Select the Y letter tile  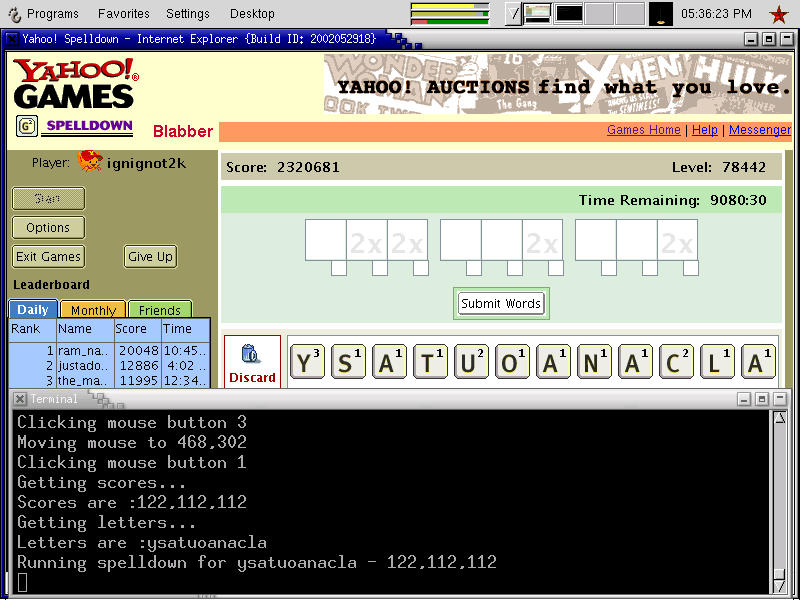tap(307, 362)
